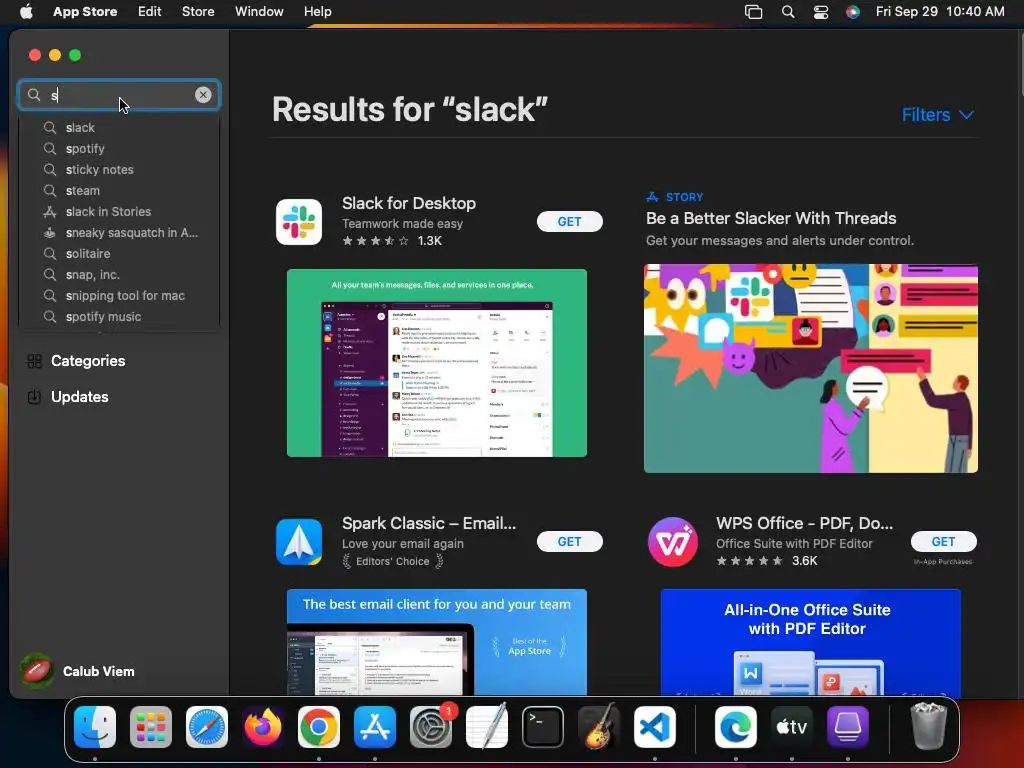Click the magnifier icon in the search field
The height and width of the screenshot is (768, 1024).
click(34, 95)
